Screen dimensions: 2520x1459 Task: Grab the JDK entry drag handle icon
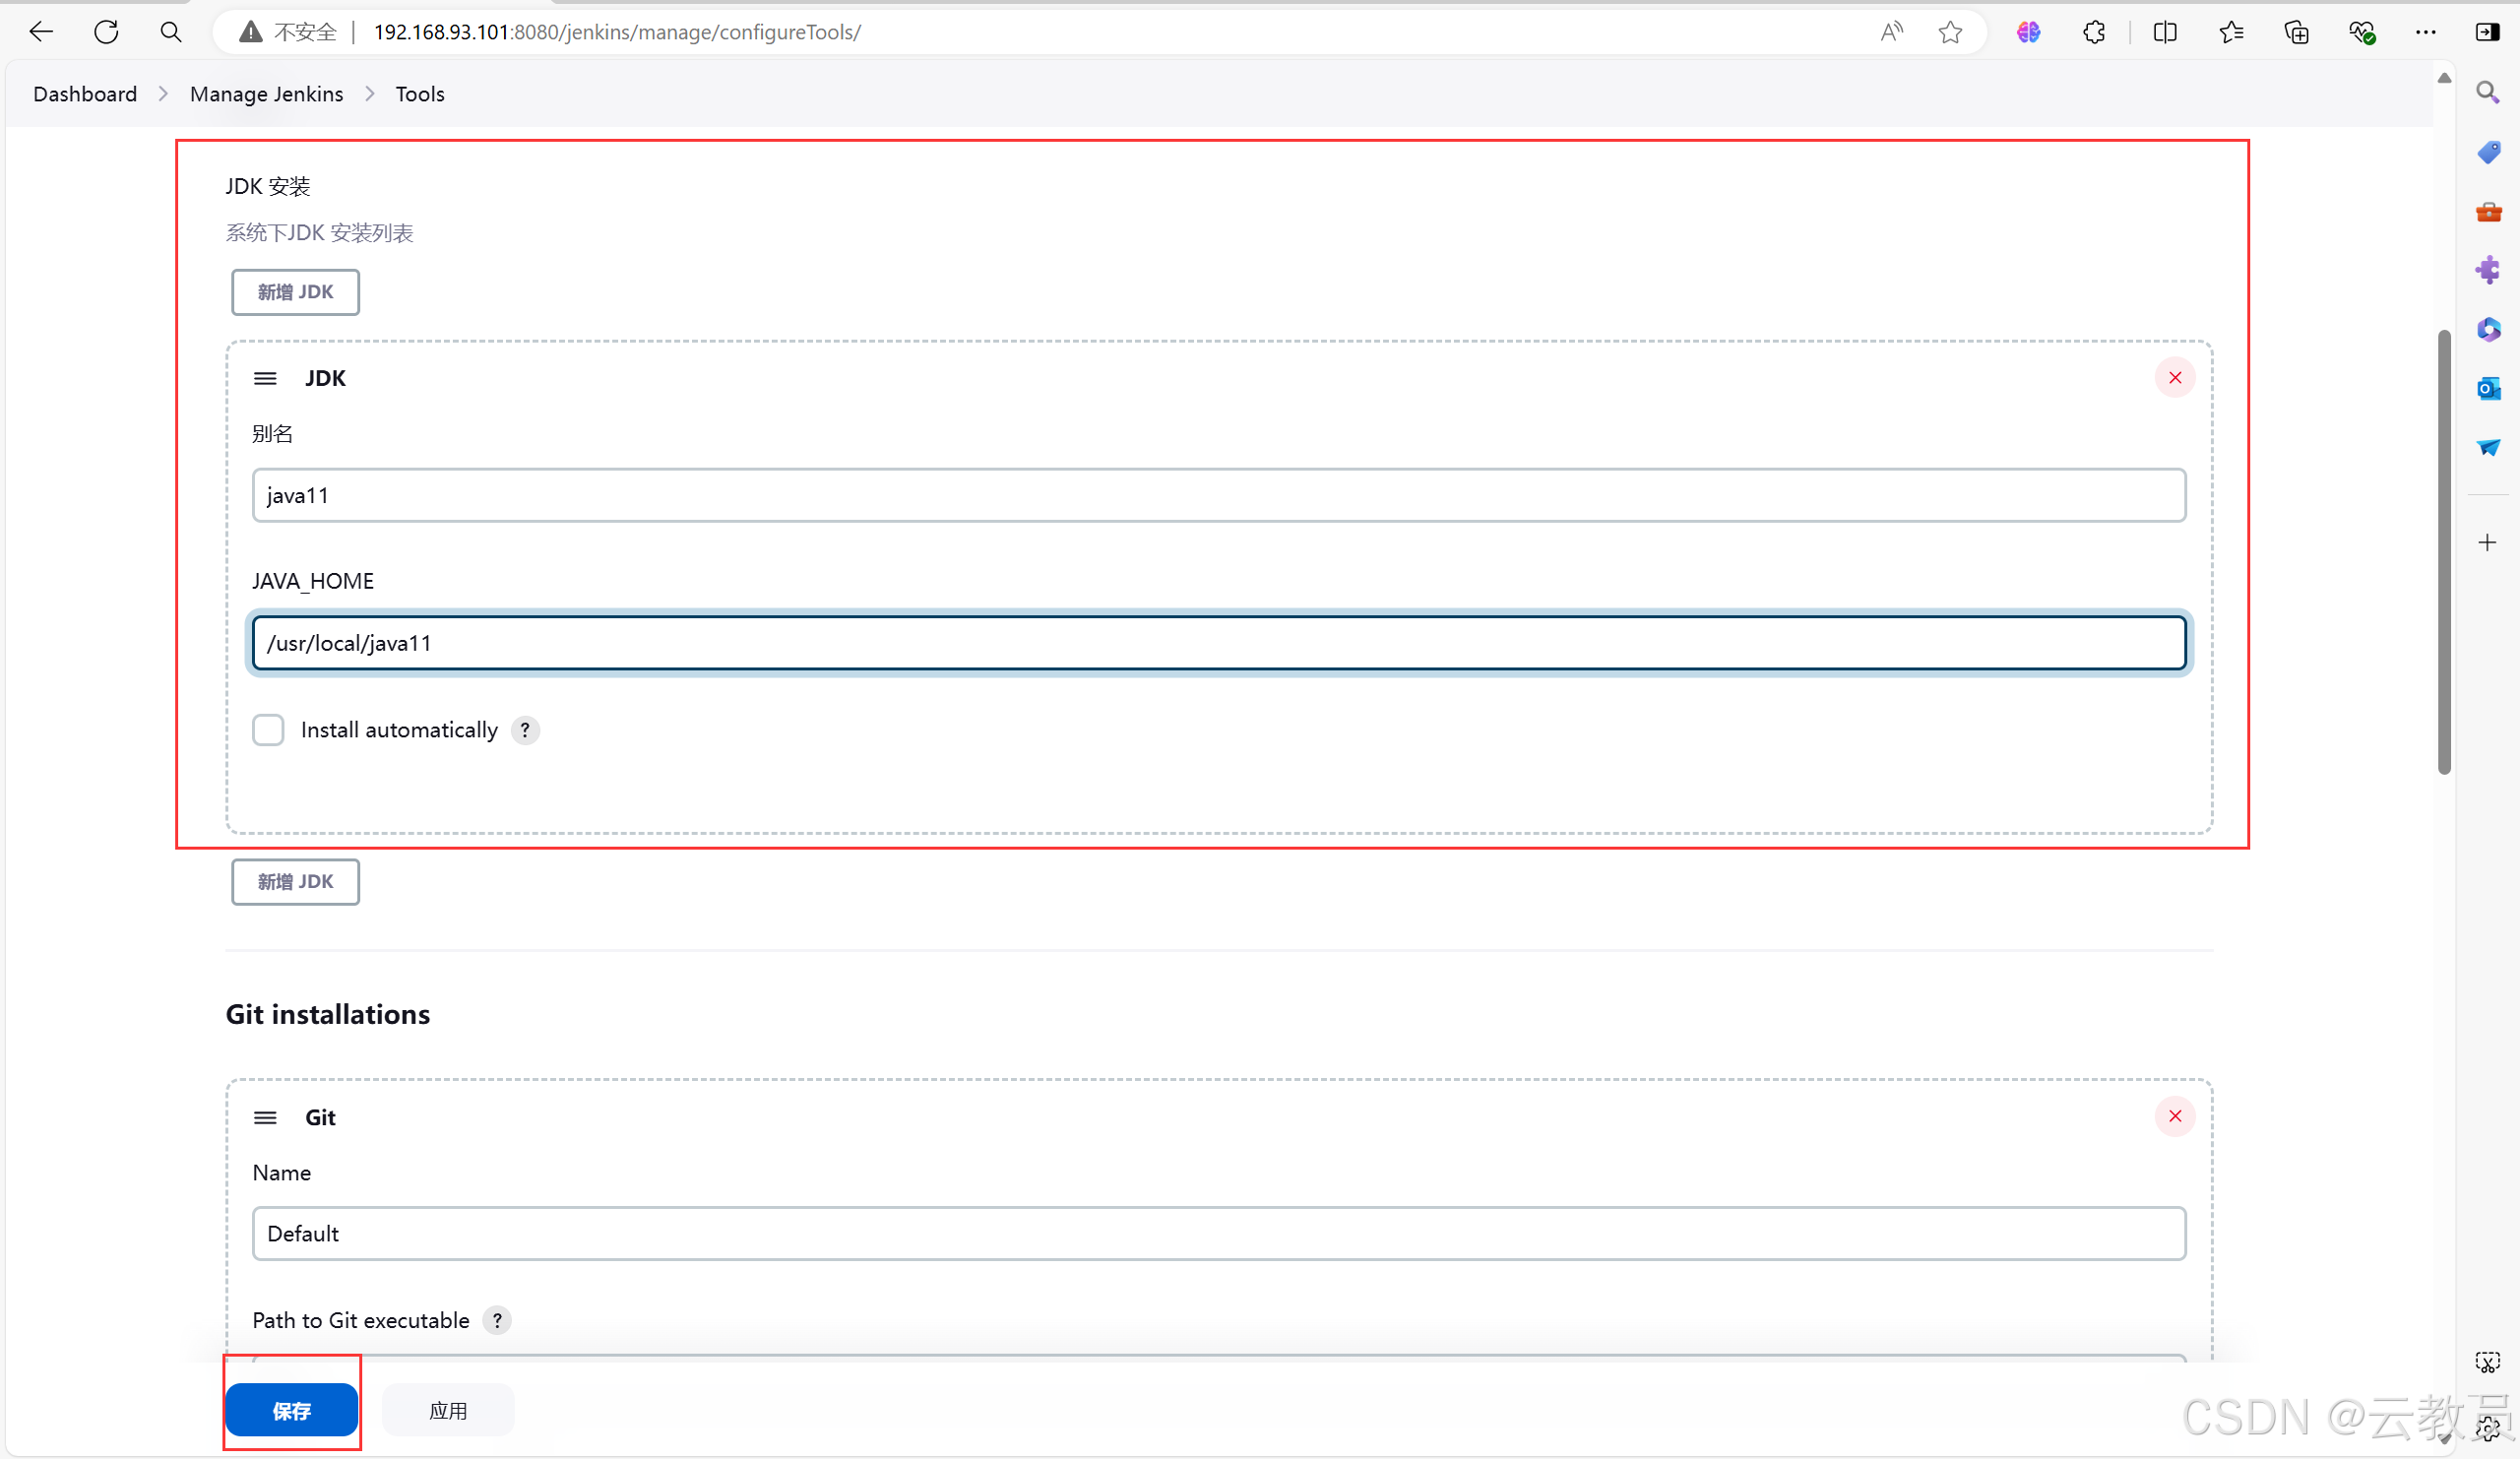(265, 378)
